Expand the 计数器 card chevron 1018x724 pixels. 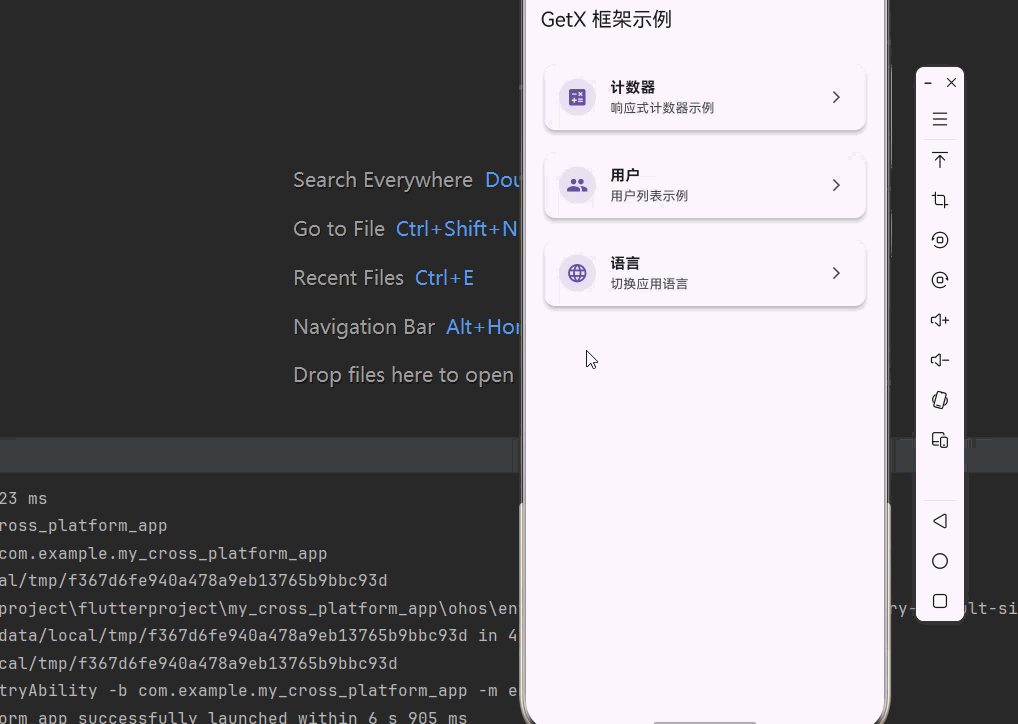(x=836, y=97)
